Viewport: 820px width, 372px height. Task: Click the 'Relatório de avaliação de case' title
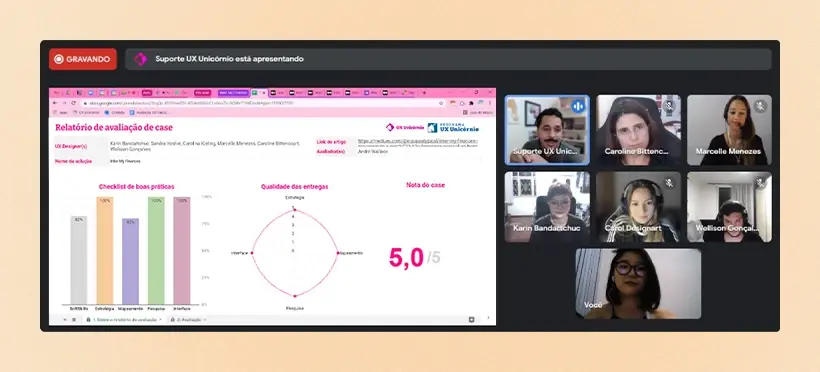(113, 127)
